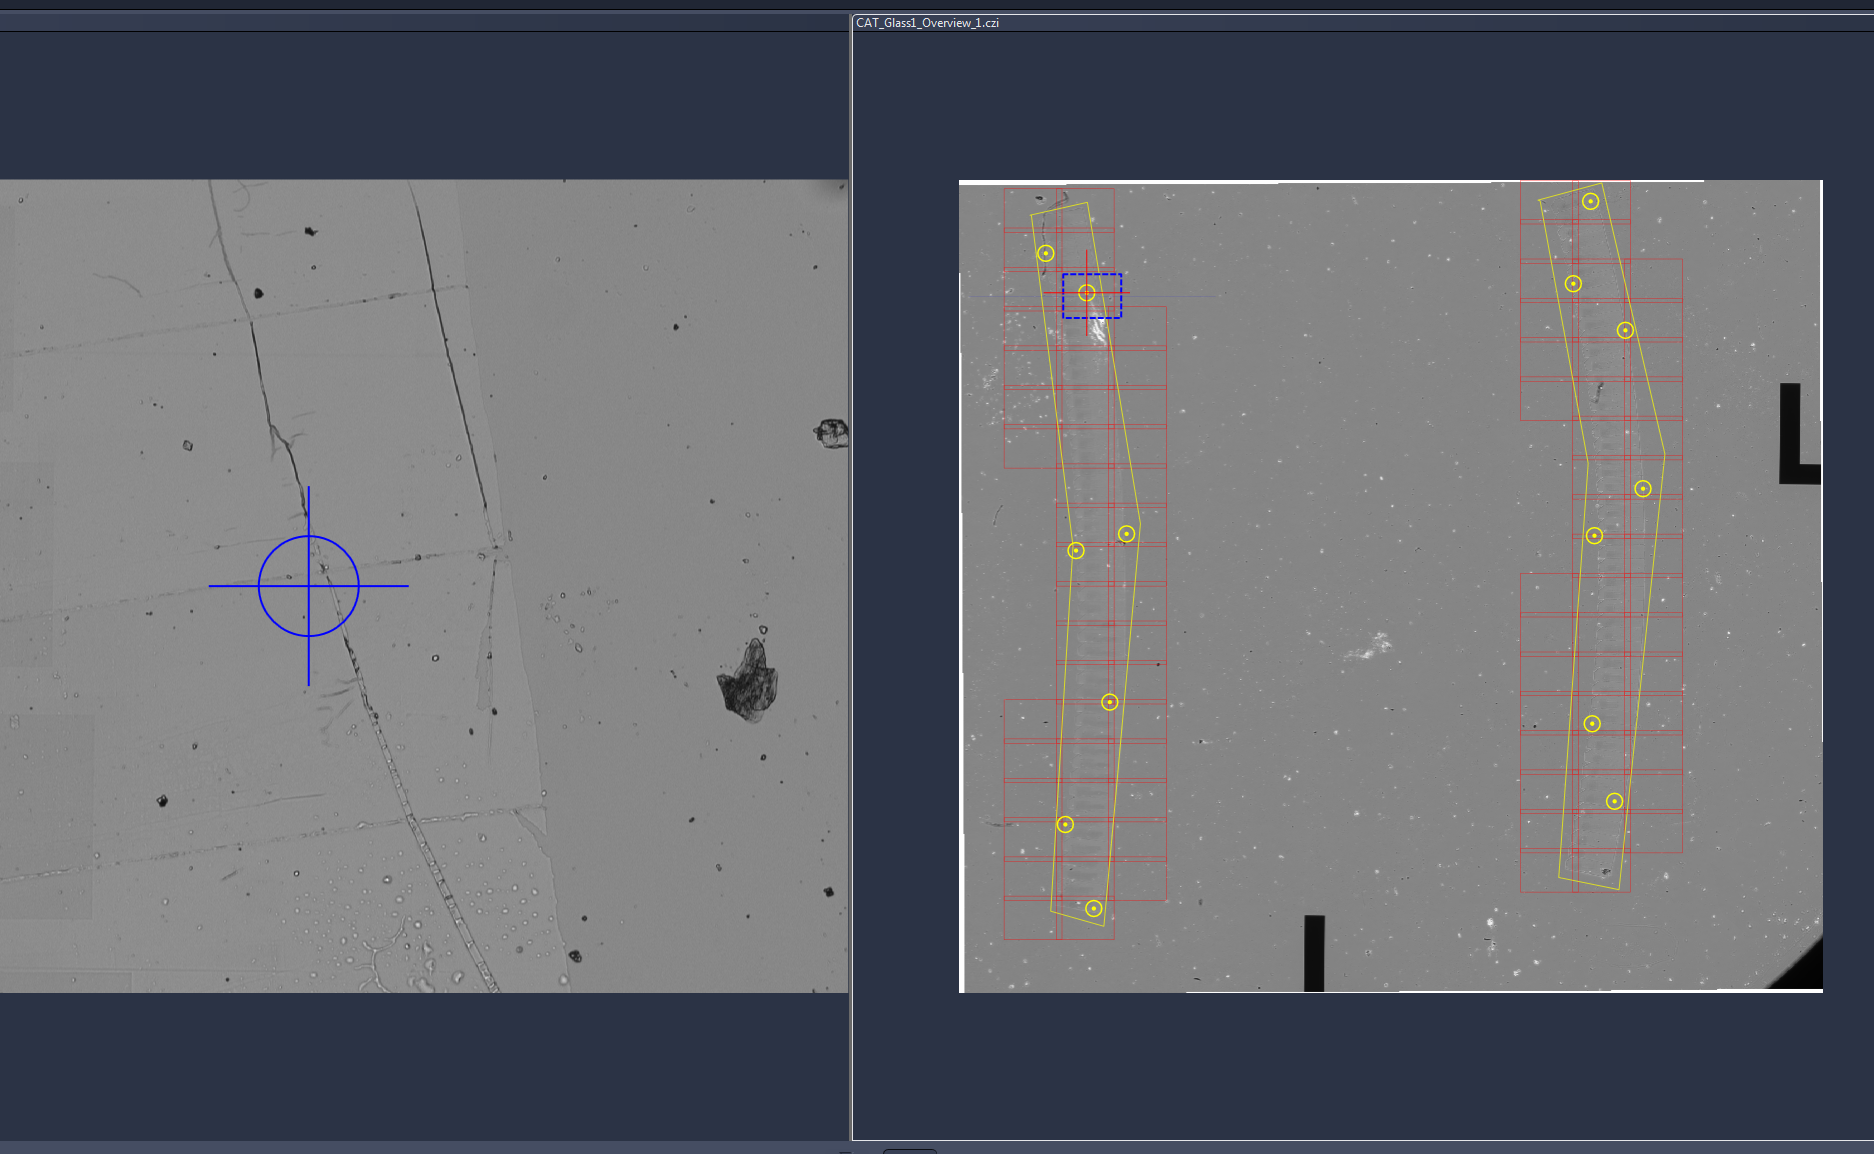Click the second yellow marker from top on right strip
This screenshot has height=1154, width=1874.
tap(1572, 283)
